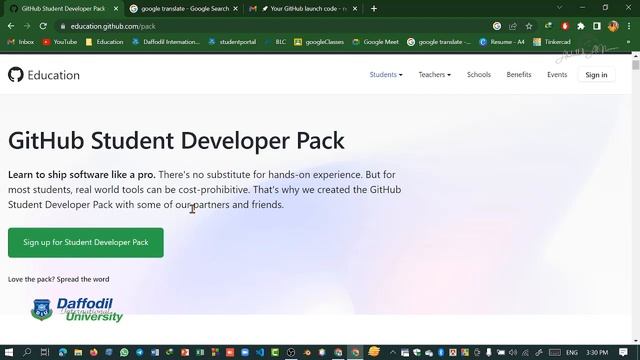Image resolution: width=640 pixels, height=360 pixels.
Task: Click the red shield extension icon
Action: tap(565, 26)
